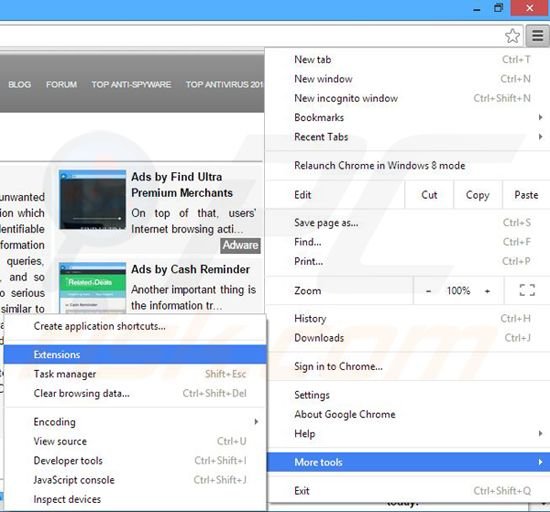
Task: Open the Ads by Find Ultra Premium Merchants article
Action: click(x=182, y=185)
